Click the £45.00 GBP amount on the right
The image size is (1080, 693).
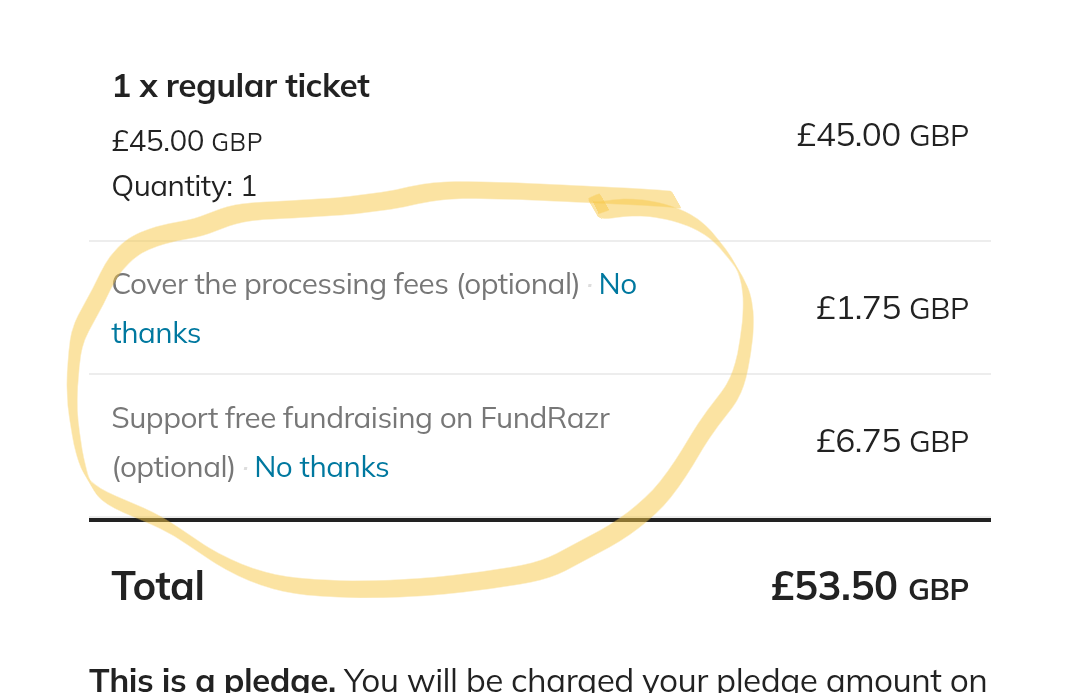(x=882, y=134)
